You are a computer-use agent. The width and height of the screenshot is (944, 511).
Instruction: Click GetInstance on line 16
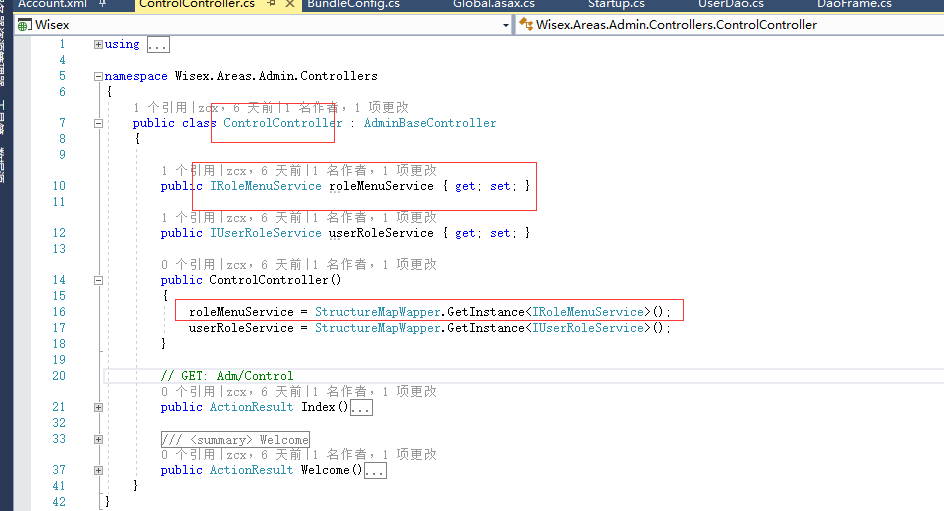click(x=486, y=312)
